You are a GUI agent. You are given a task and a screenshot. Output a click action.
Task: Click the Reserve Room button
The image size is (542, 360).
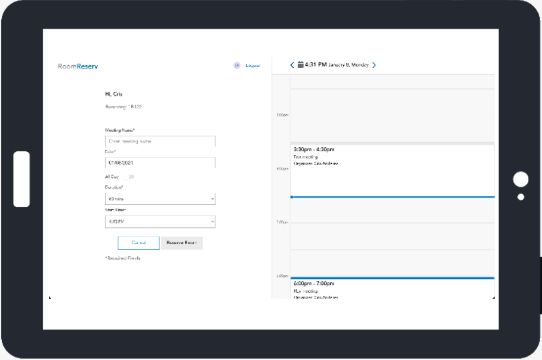click(x=182, y=243)
